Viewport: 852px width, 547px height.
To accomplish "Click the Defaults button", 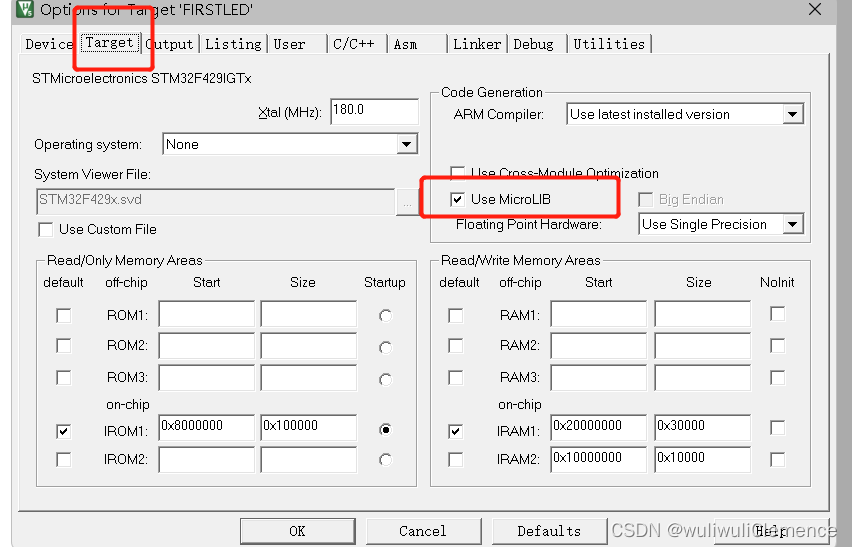I will coord(549,531).
